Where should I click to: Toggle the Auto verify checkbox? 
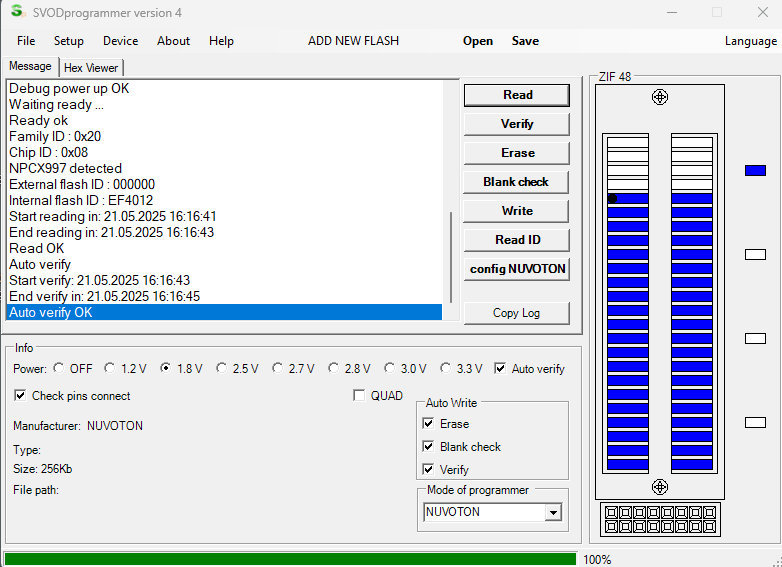pyautogui.click(x=500, y=369)
